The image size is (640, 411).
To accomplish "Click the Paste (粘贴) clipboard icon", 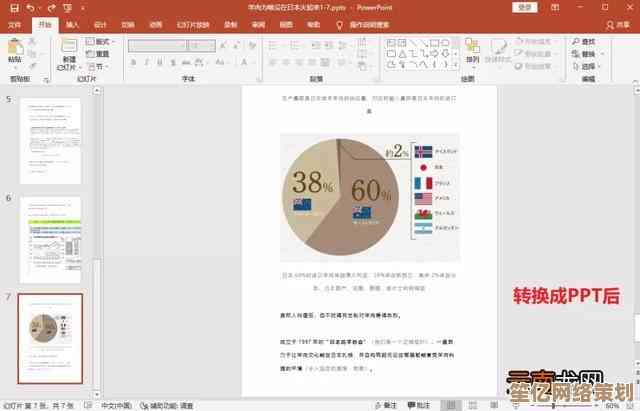I will pyautogui.click(x=17, y=50).
